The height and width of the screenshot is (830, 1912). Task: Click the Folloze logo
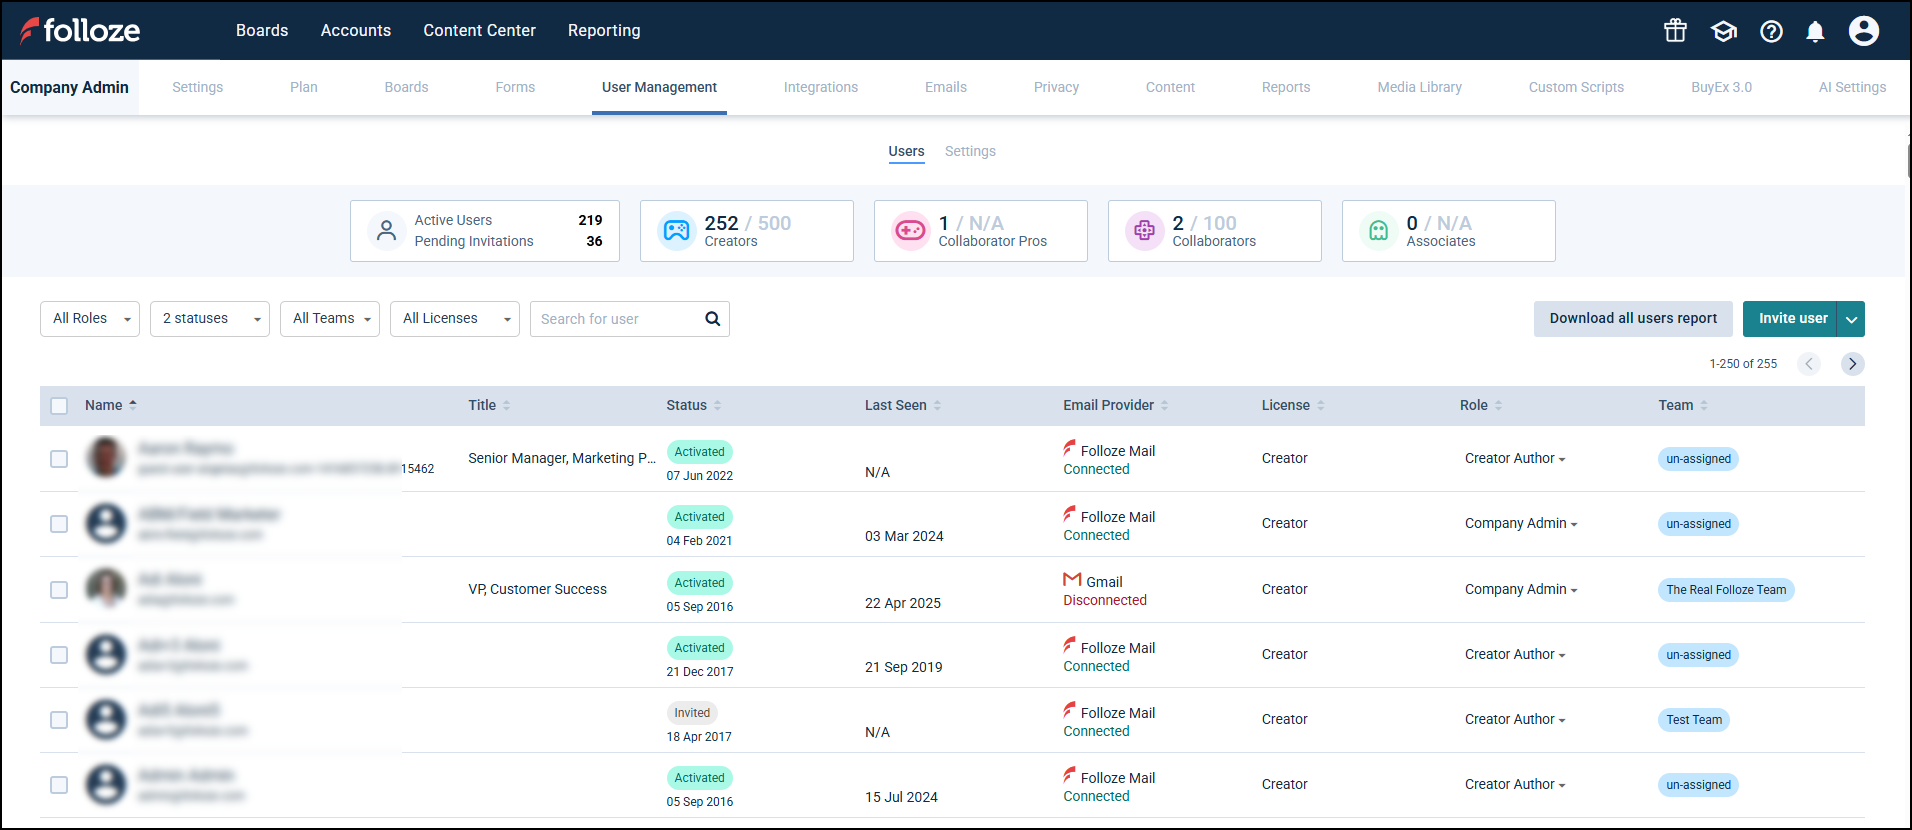80,31
